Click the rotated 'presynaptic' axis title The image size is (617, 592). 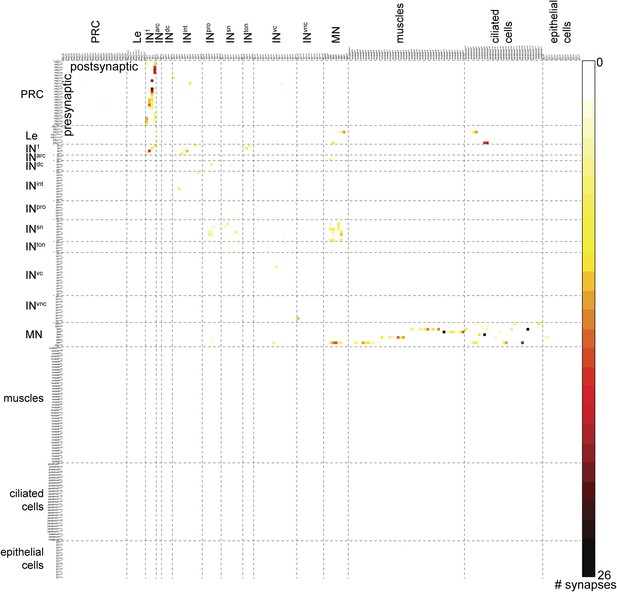(68, 105)
